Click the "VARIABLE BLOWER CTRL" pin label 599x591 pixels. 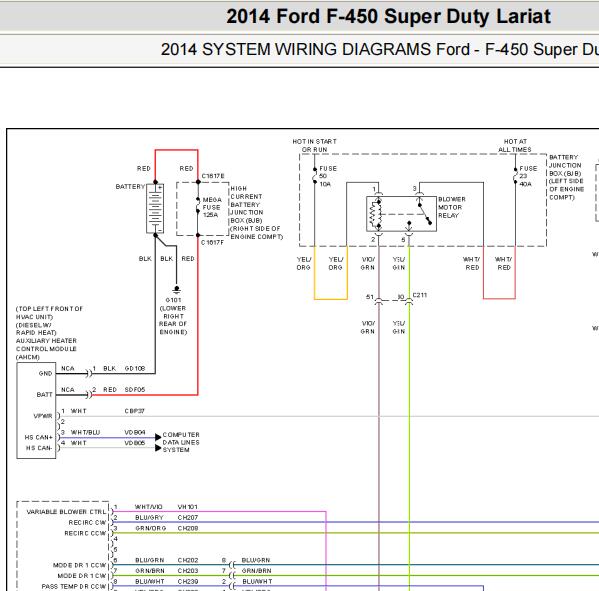66,512
